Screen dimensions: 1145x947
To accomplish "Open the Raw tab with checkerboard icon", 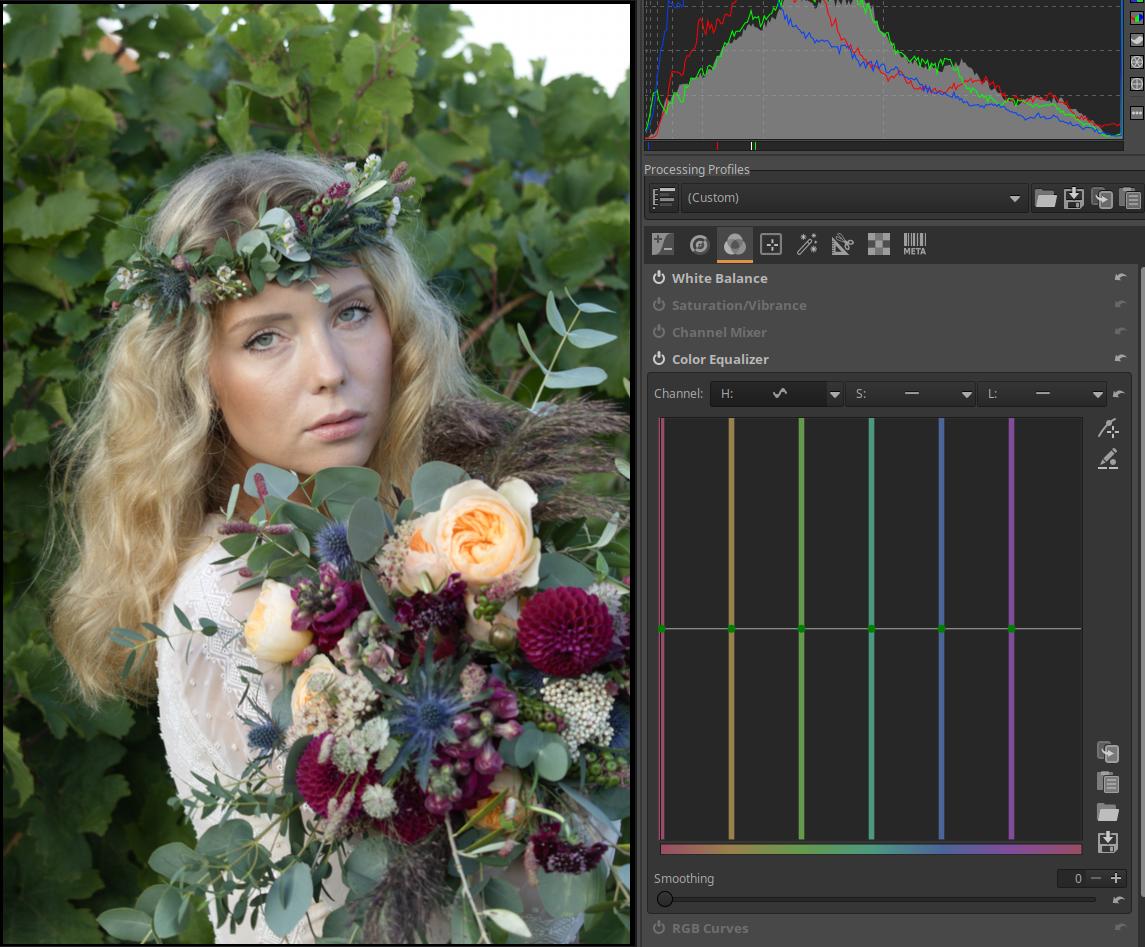I will coord(878,244).
